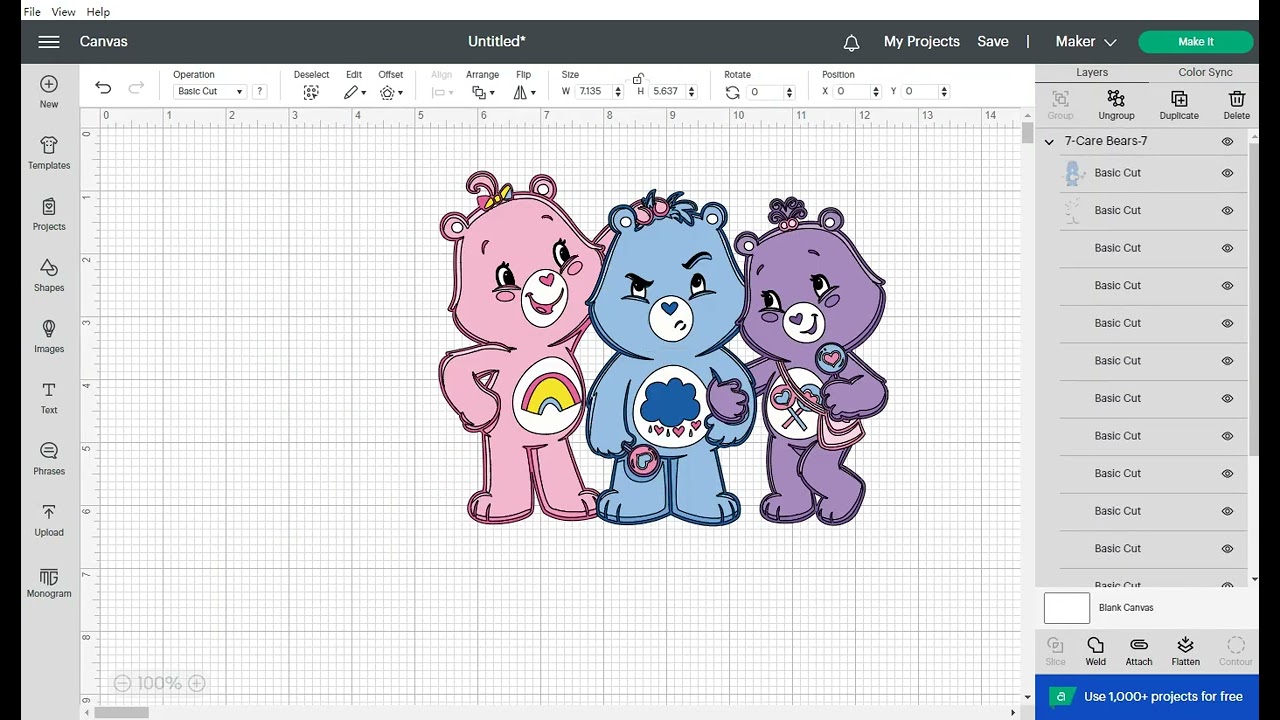Zoom in with plus icon
Viewport: 1280px width, 720px height.
point(197,683)
